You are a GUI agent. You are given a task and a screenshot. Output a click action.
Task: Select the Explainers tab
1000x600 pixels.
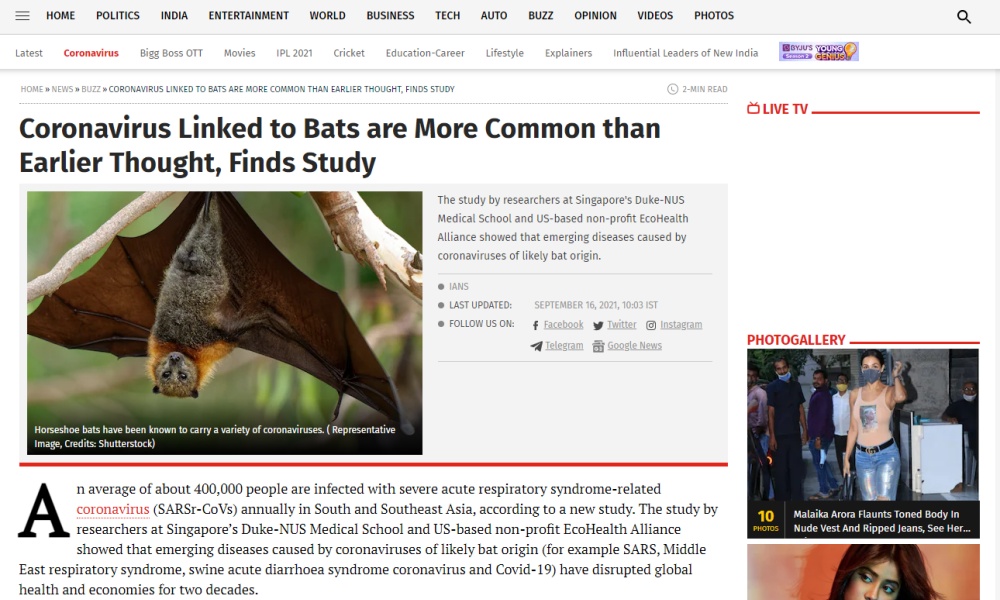[x=568, y=53]
